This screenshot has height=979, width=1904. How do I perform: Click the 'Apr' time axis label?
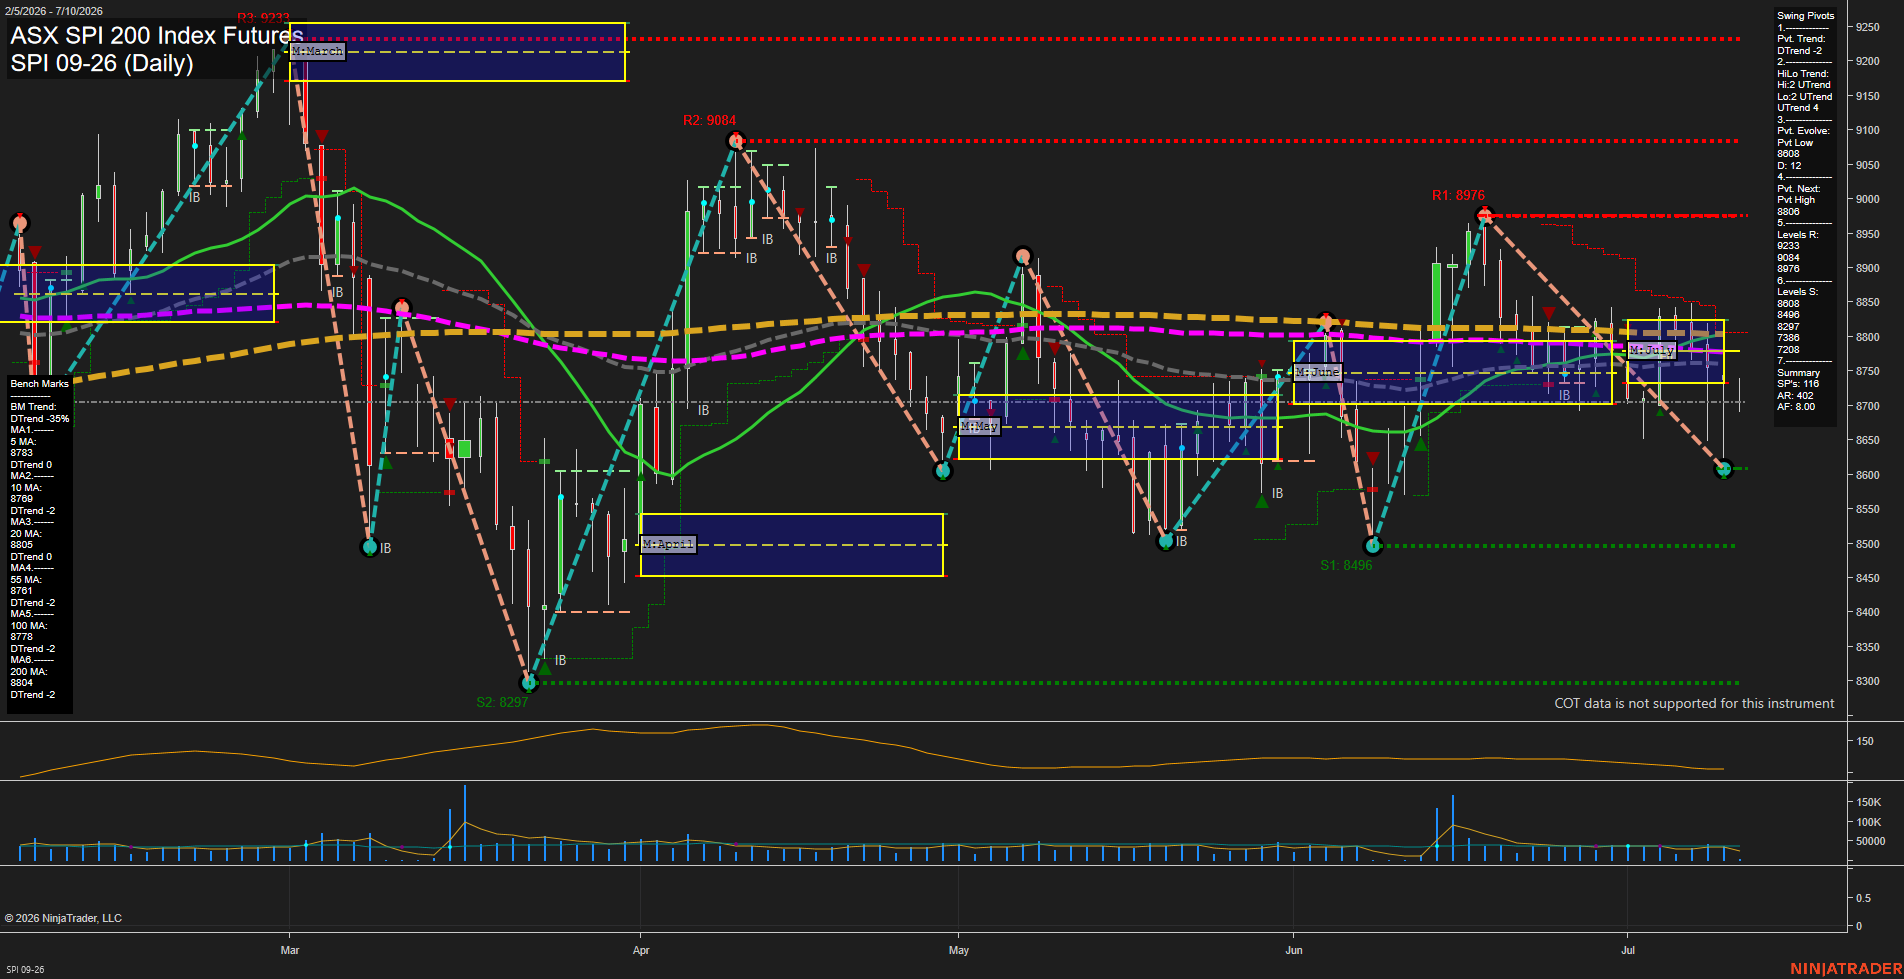click(641, 950)
